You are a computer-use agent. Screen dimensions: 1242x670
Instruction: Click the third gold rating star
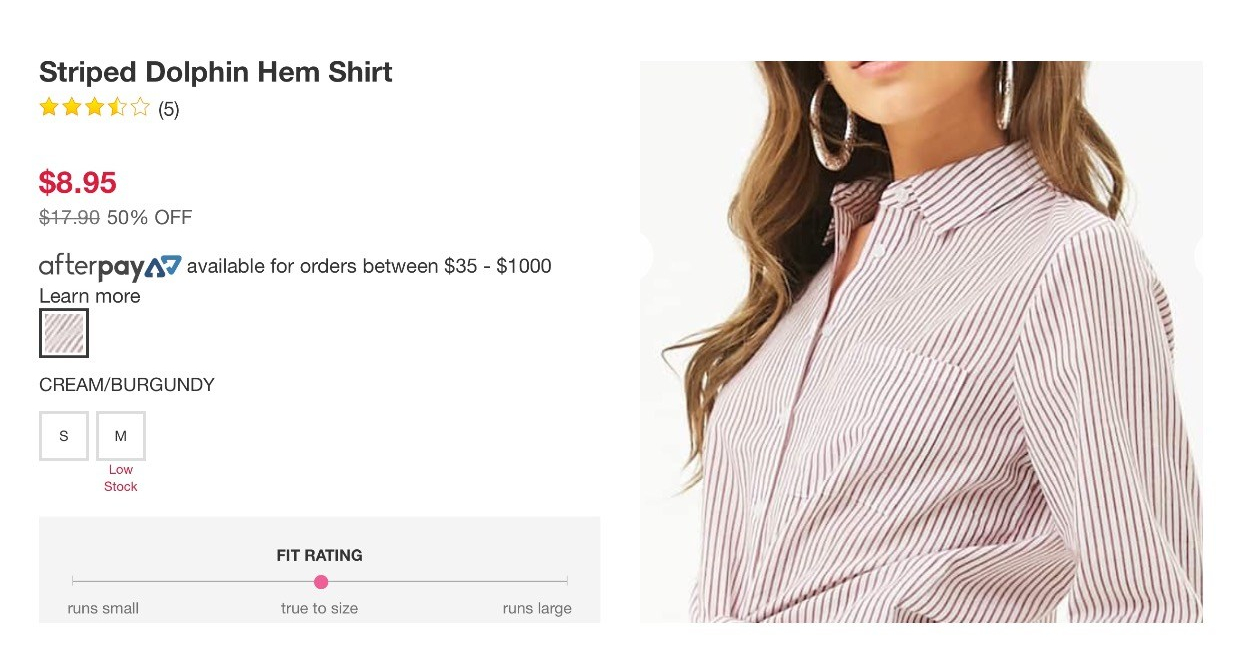tap(94, 107)
